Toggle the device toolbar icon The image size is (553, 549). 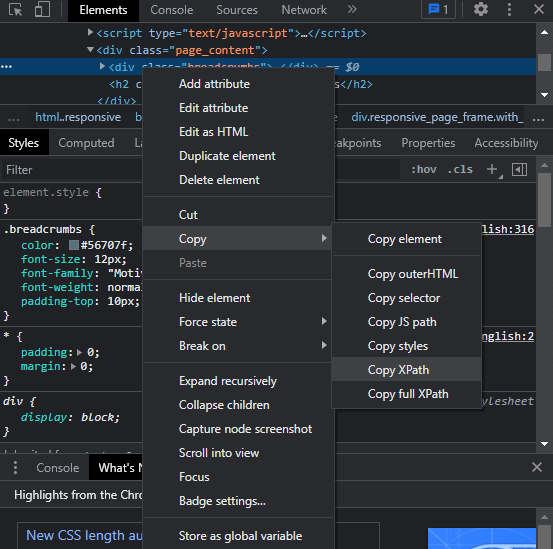(42, 10)
